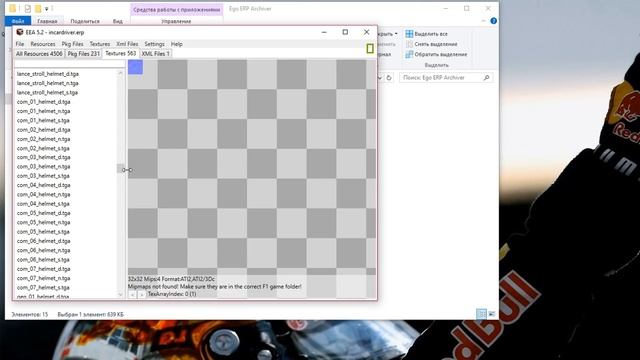The image size is (640, 360).
Task: Select lance_stroll_helmet_n.tga
Action: tap(48, 83)
